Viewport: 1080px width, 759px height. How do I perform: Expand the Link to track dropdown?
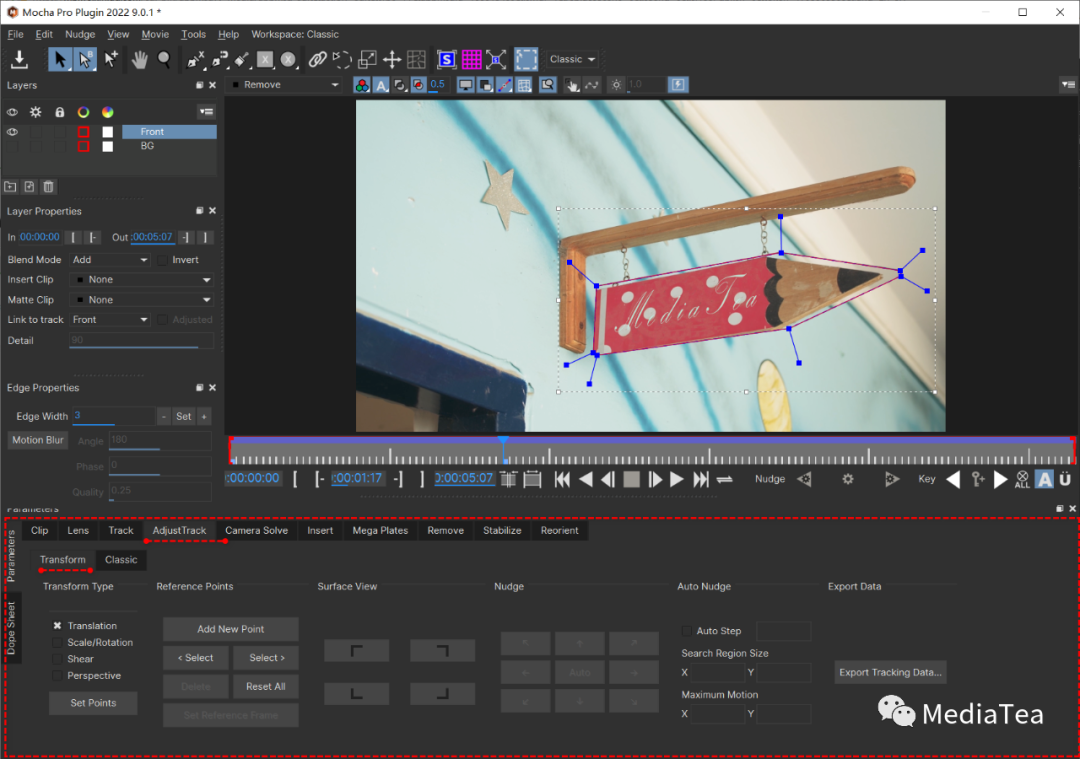point(109,320)
